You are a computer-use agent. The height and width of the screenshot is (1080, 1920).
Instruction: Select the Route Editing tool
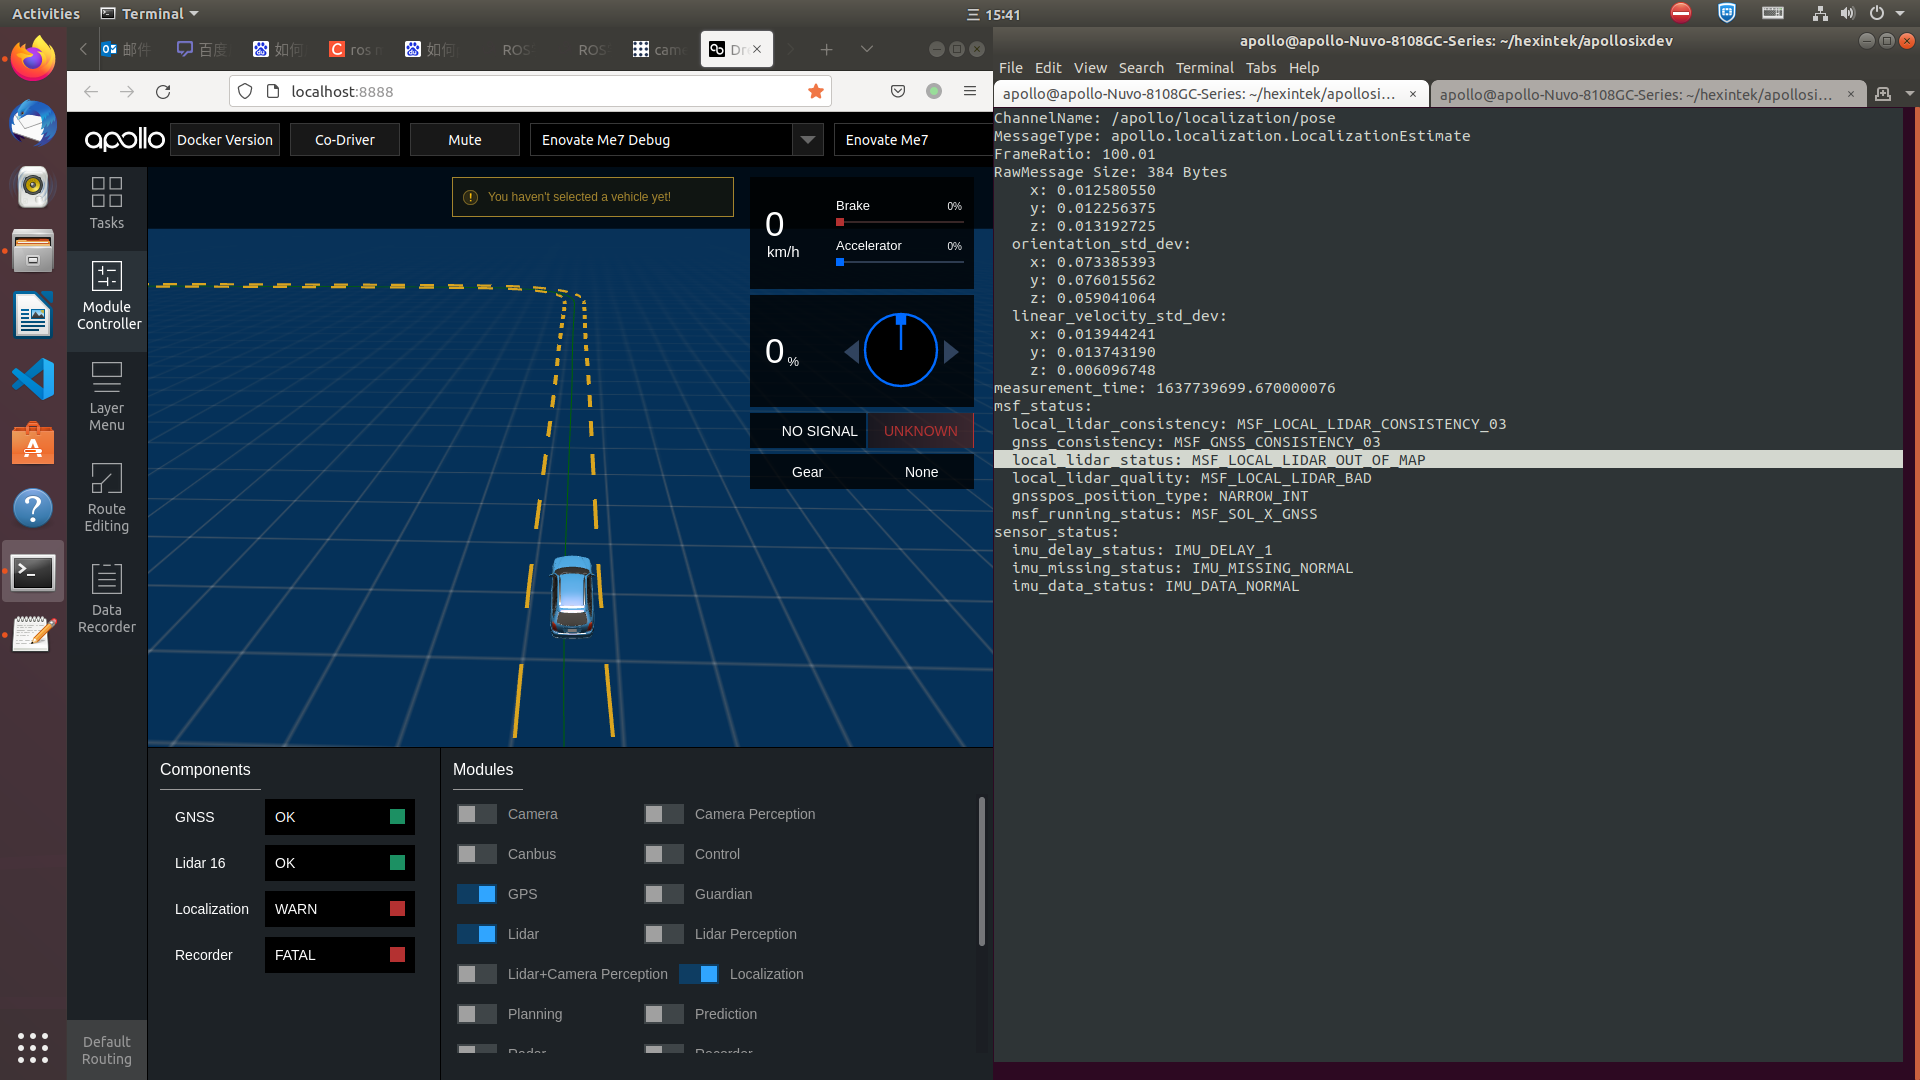pyautogui.click(x=106, y=497)
